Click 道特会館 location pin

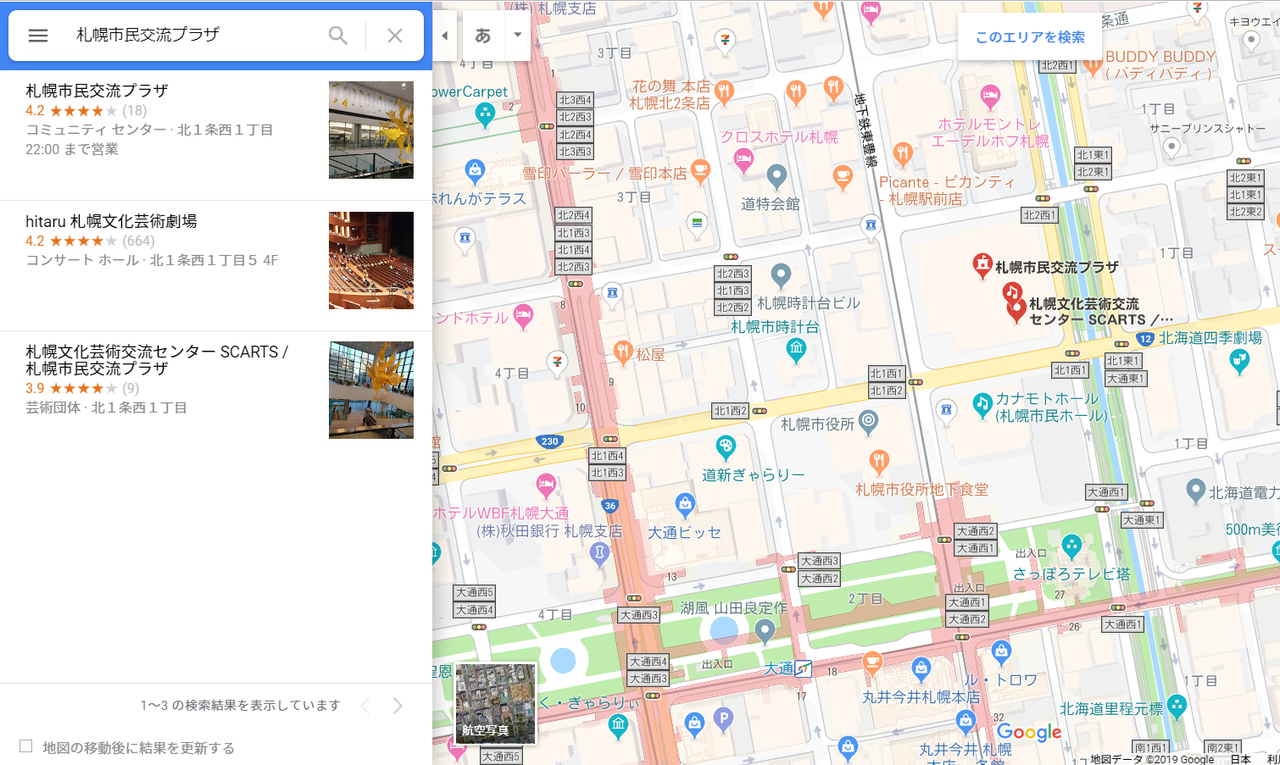coord(777,178)
